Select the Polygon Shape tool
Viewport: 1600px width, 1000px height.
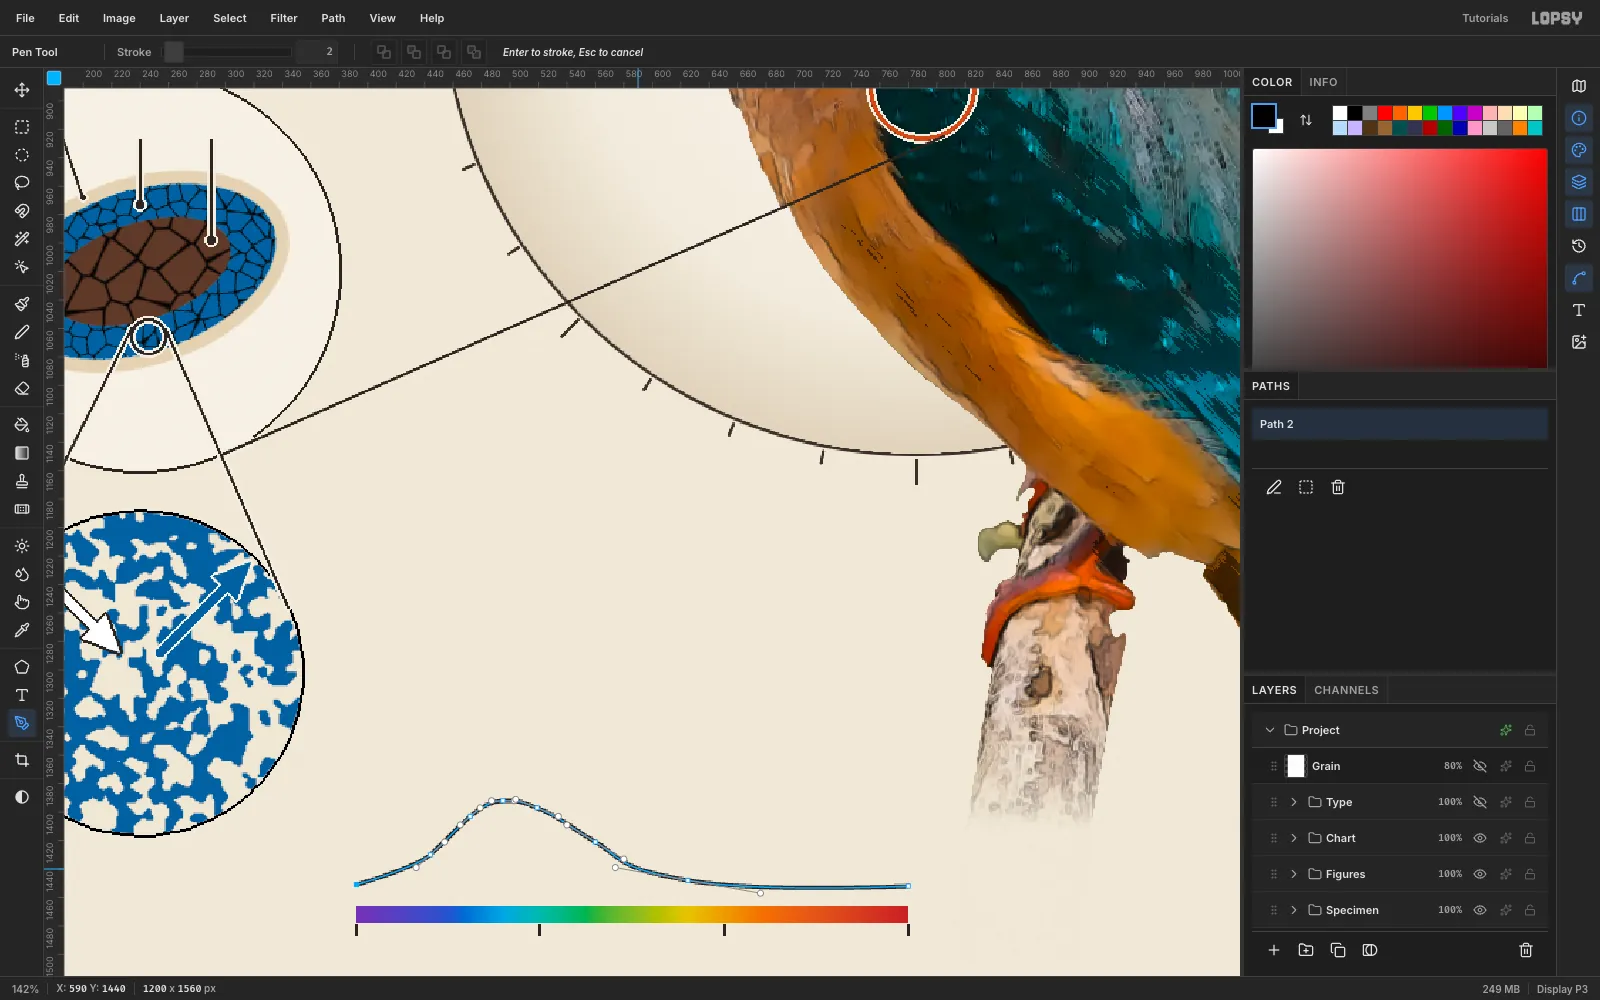pos(22,667)
